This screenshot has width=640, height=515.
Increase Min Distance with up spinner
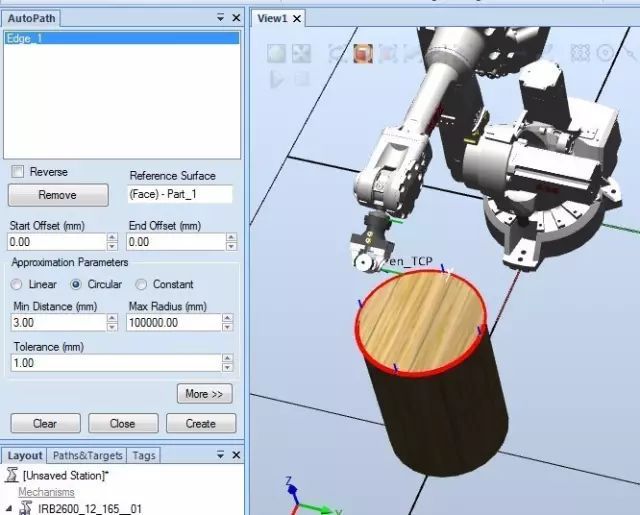pos(112,318)
